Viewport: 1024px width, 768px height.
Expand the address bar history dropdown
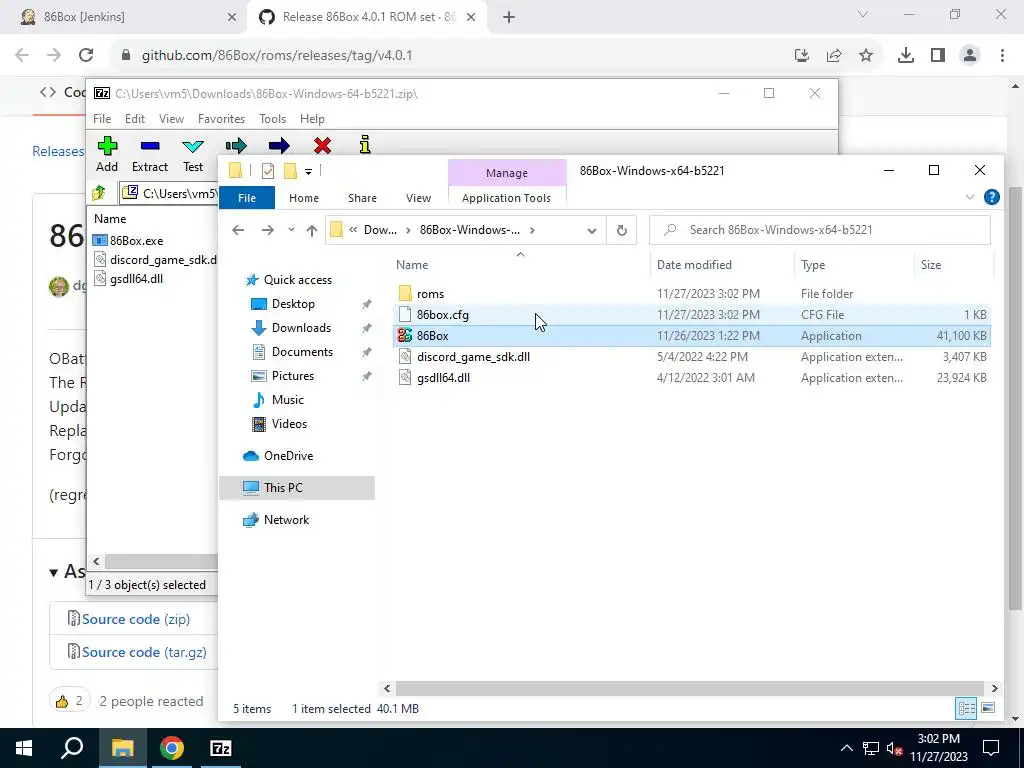pos(592,230)
